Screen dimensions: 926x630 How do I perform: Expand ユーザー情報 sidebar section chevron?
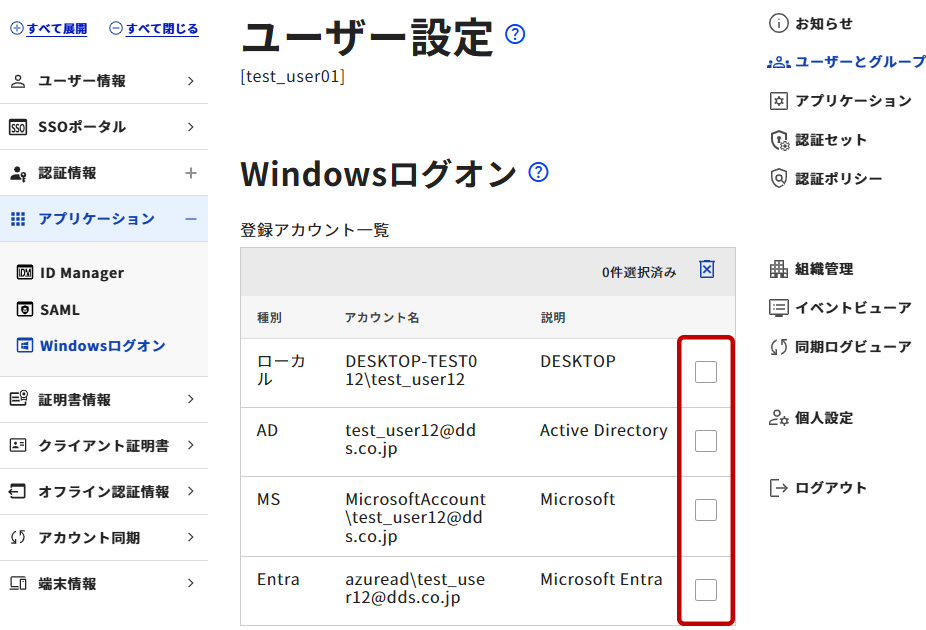coord(191,81)
